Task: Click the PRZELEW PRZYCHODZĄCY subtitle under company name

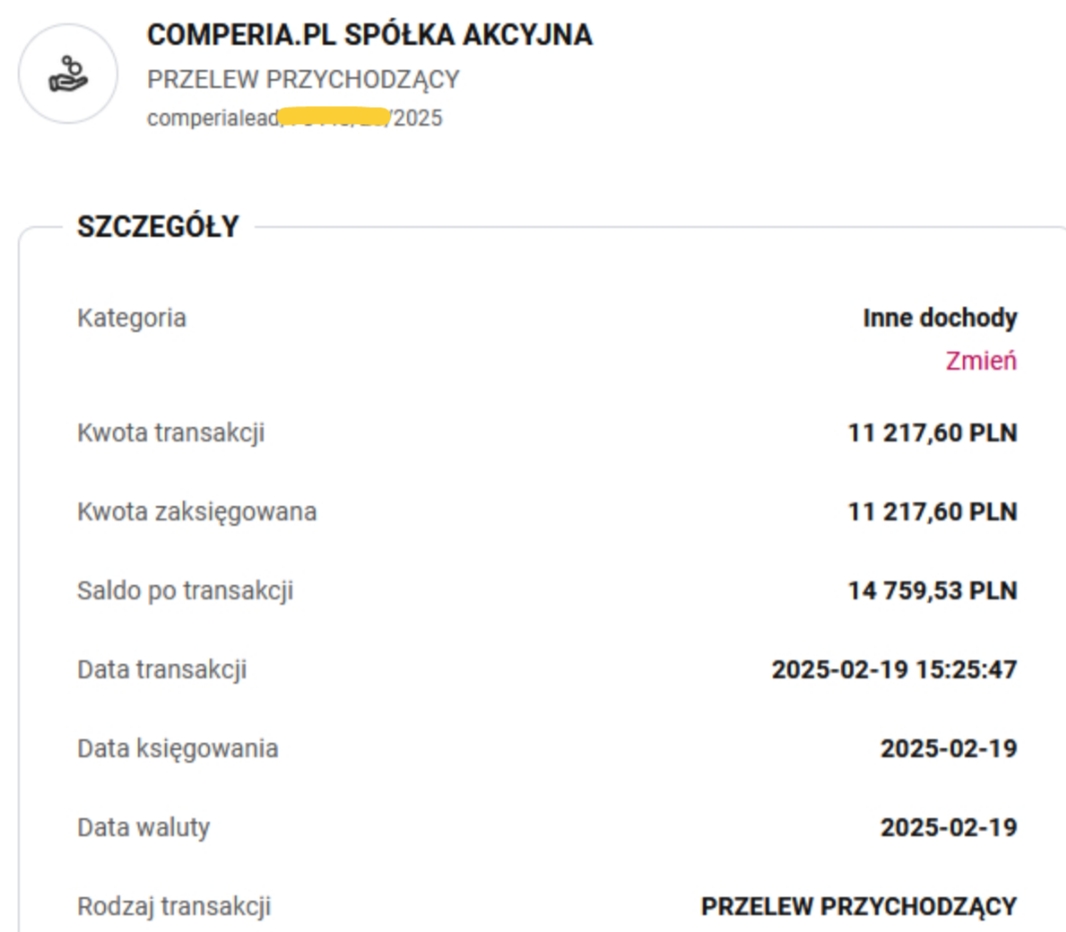Action: (302, 79)
